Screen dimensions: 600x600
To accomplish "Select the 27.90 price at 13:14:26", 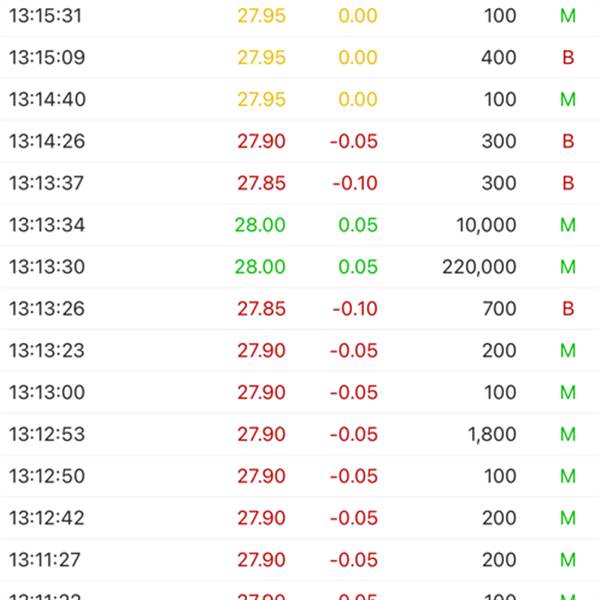I will 261,141.
